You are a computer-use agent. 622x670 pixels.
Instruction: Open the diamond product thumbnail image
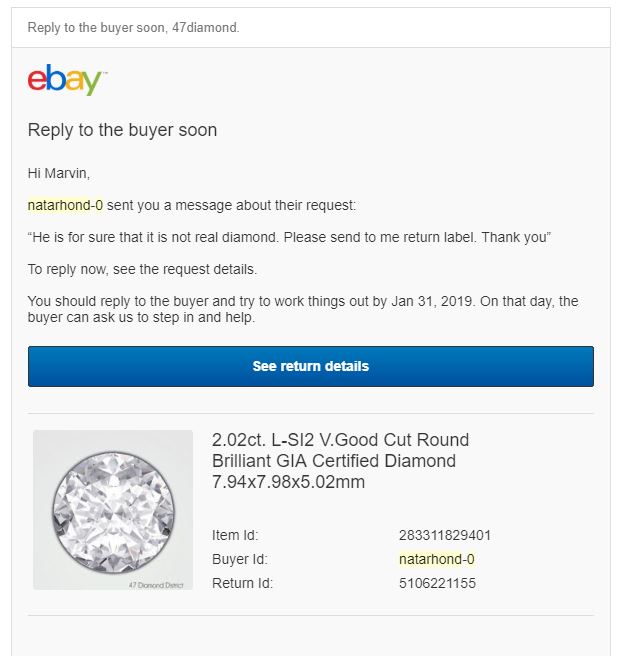113,510
